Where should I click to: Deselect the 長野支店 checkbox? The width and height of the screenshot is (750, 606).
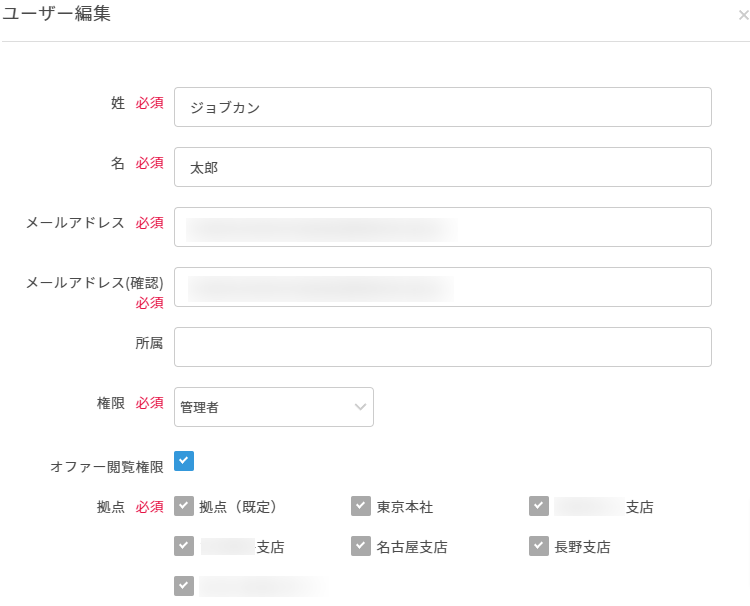pyautogui.click(x=539, y=546)
